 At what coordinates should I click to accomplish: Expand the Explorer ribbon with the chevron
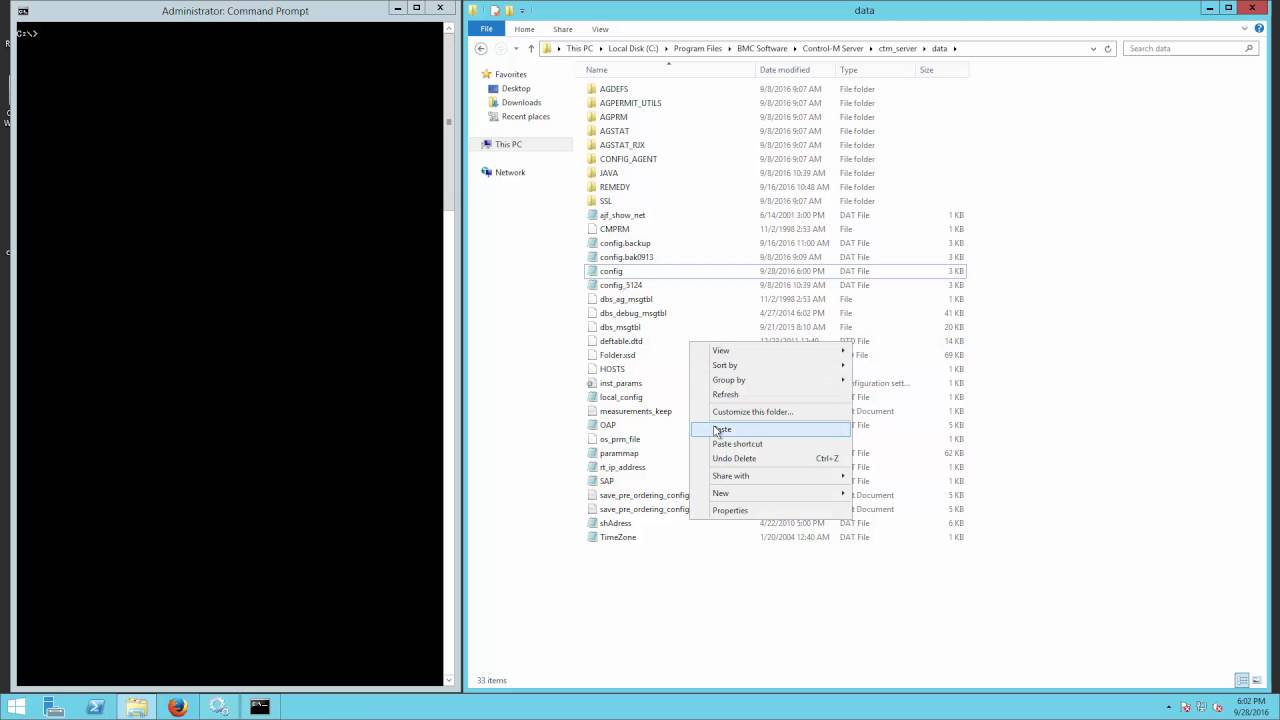(x=1245, y=29)
